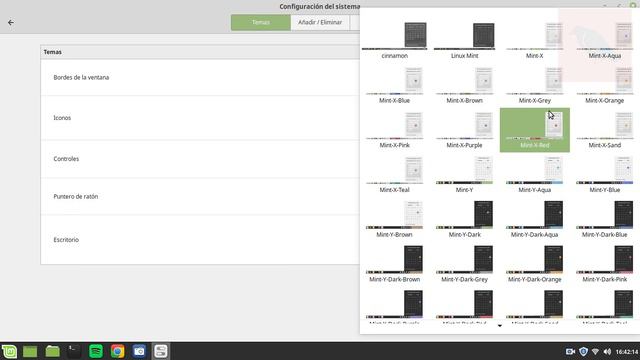The image size is (640, 360).
Task: Open the Wi-Fi network tray icon
Action: (x=595, y=351)
